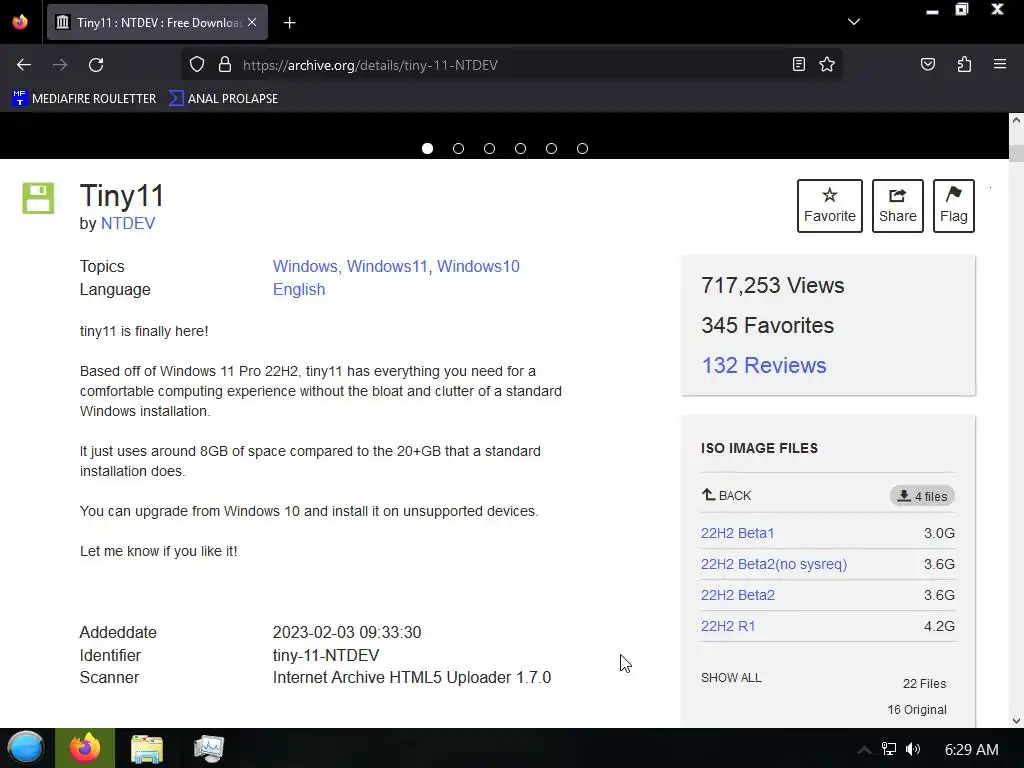Open a new tab with the plus icon

pyautogui.click(x=289, y=23)
